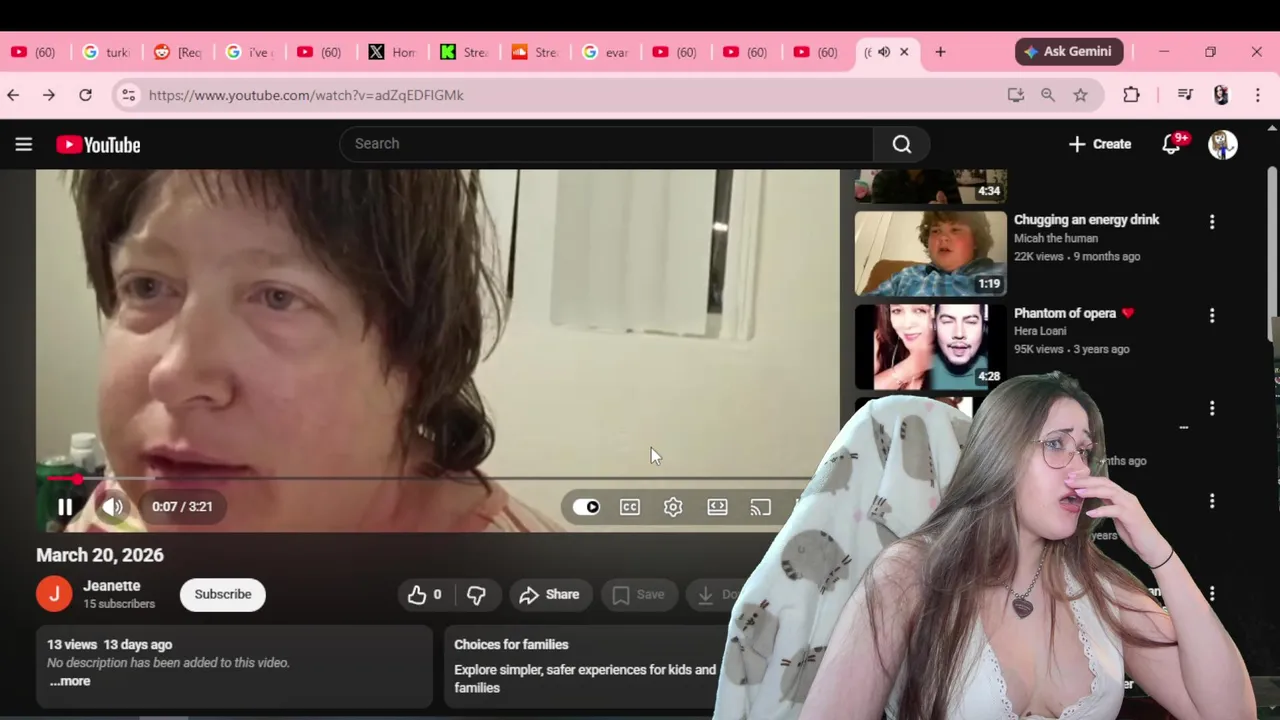
Task: Toggle the autoplay switch in player
Action: click(x=587, y=507)
